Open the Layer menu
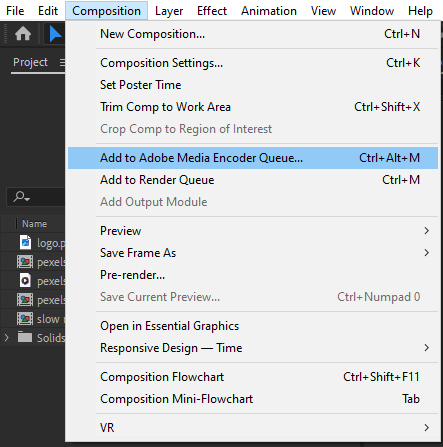This screenshot has width=443, height=447. (169, 11)
